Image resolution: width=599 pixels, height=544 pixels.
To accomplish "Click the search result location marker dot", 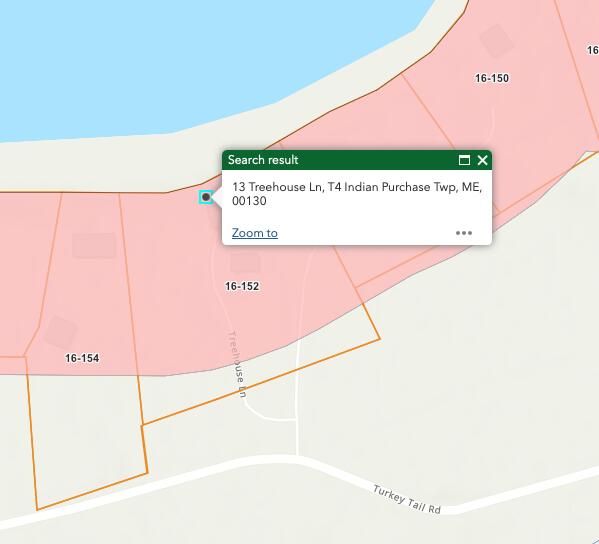I will [x=206, y=197].
